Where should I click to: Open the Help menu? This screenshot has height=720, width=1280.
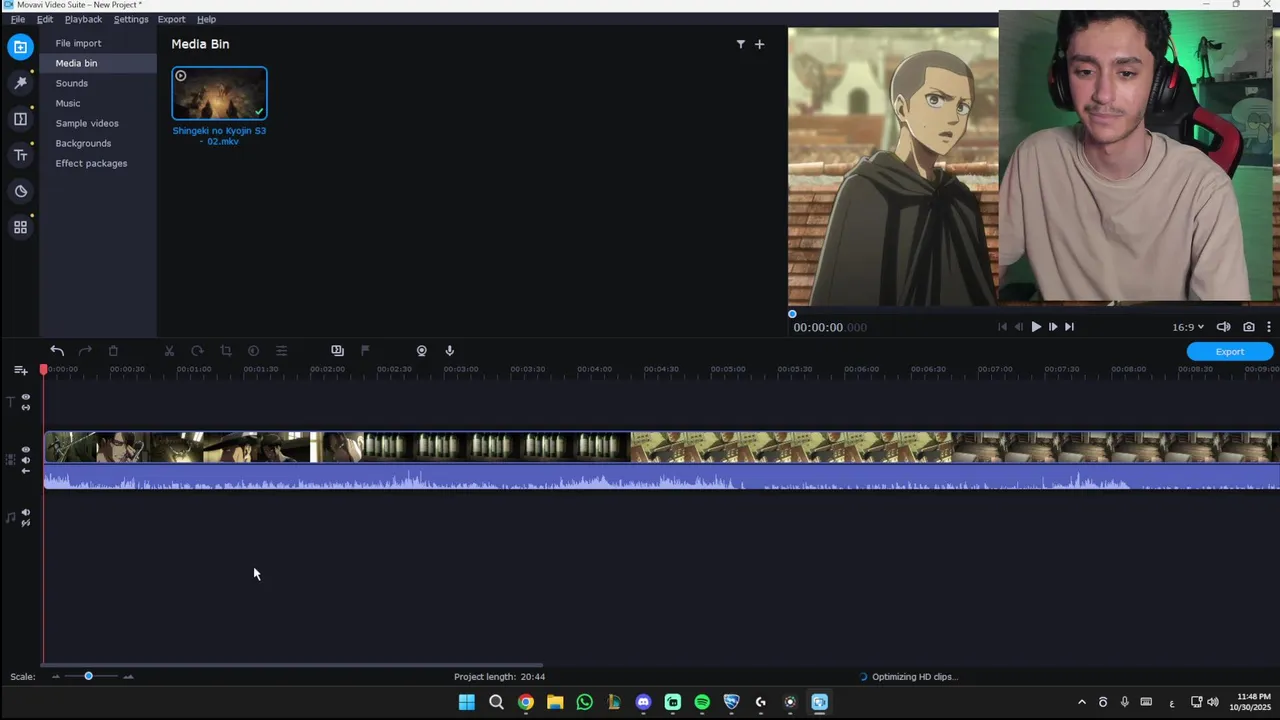pos(206,19)
